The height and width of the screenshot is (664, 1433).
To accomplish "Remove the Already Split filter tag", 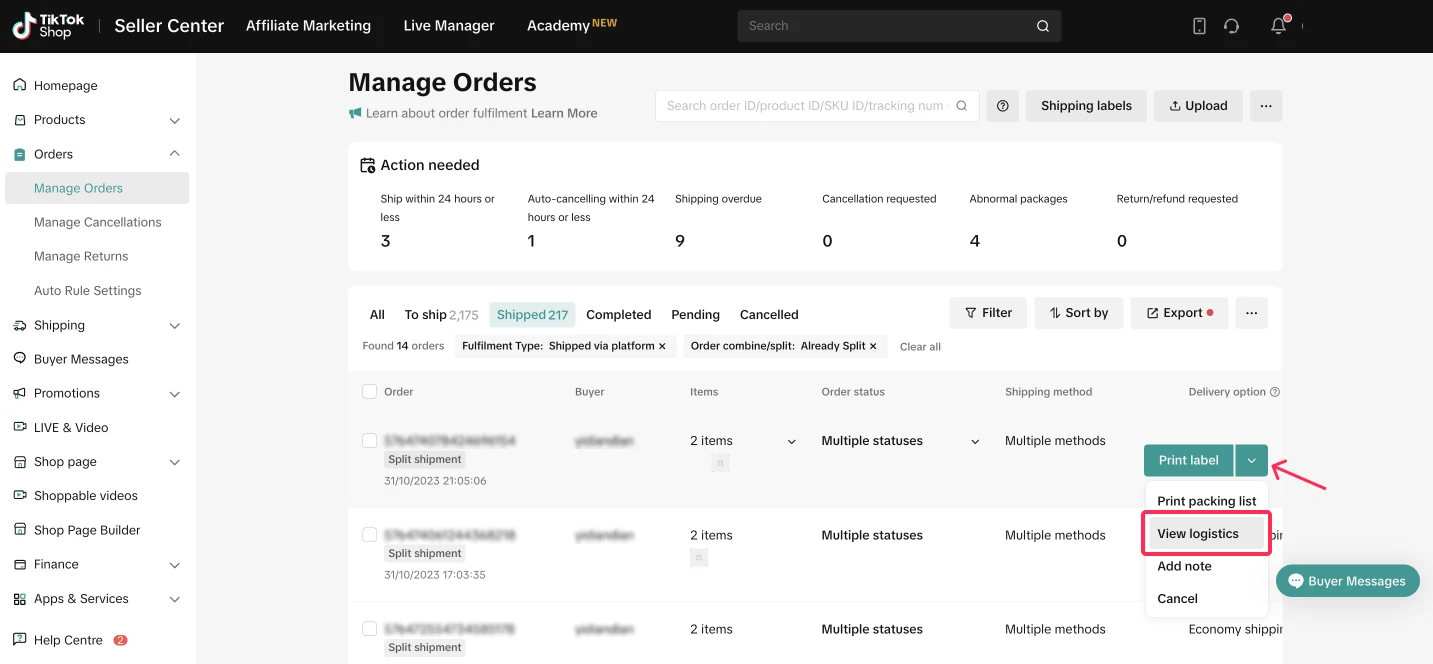I will tap(873, 346).
